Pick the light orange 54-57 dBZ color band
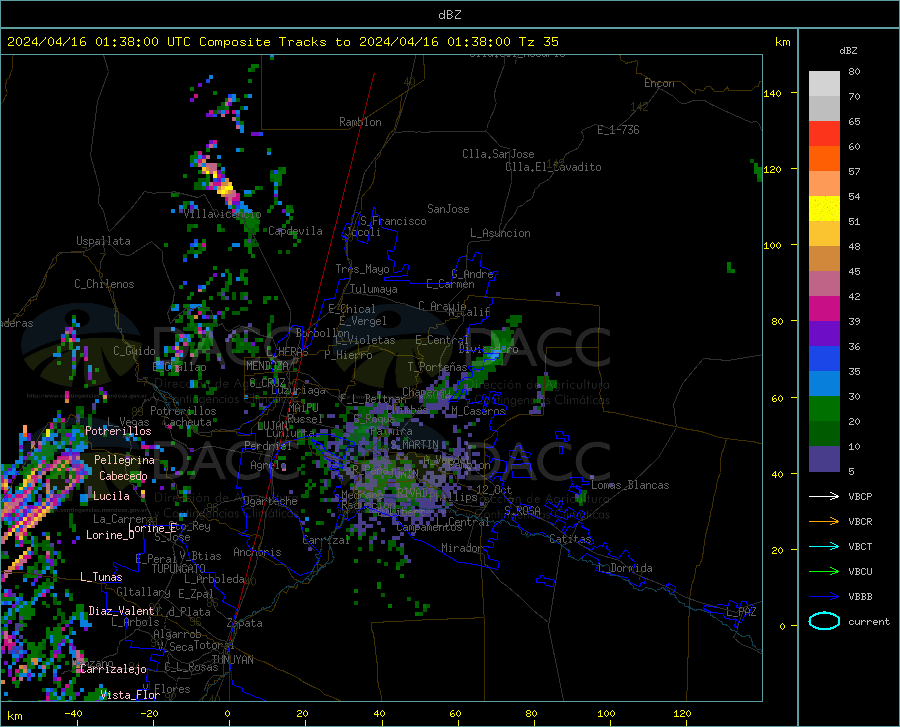The width and height of the screenshot is (900, 727). coord(824,184)
